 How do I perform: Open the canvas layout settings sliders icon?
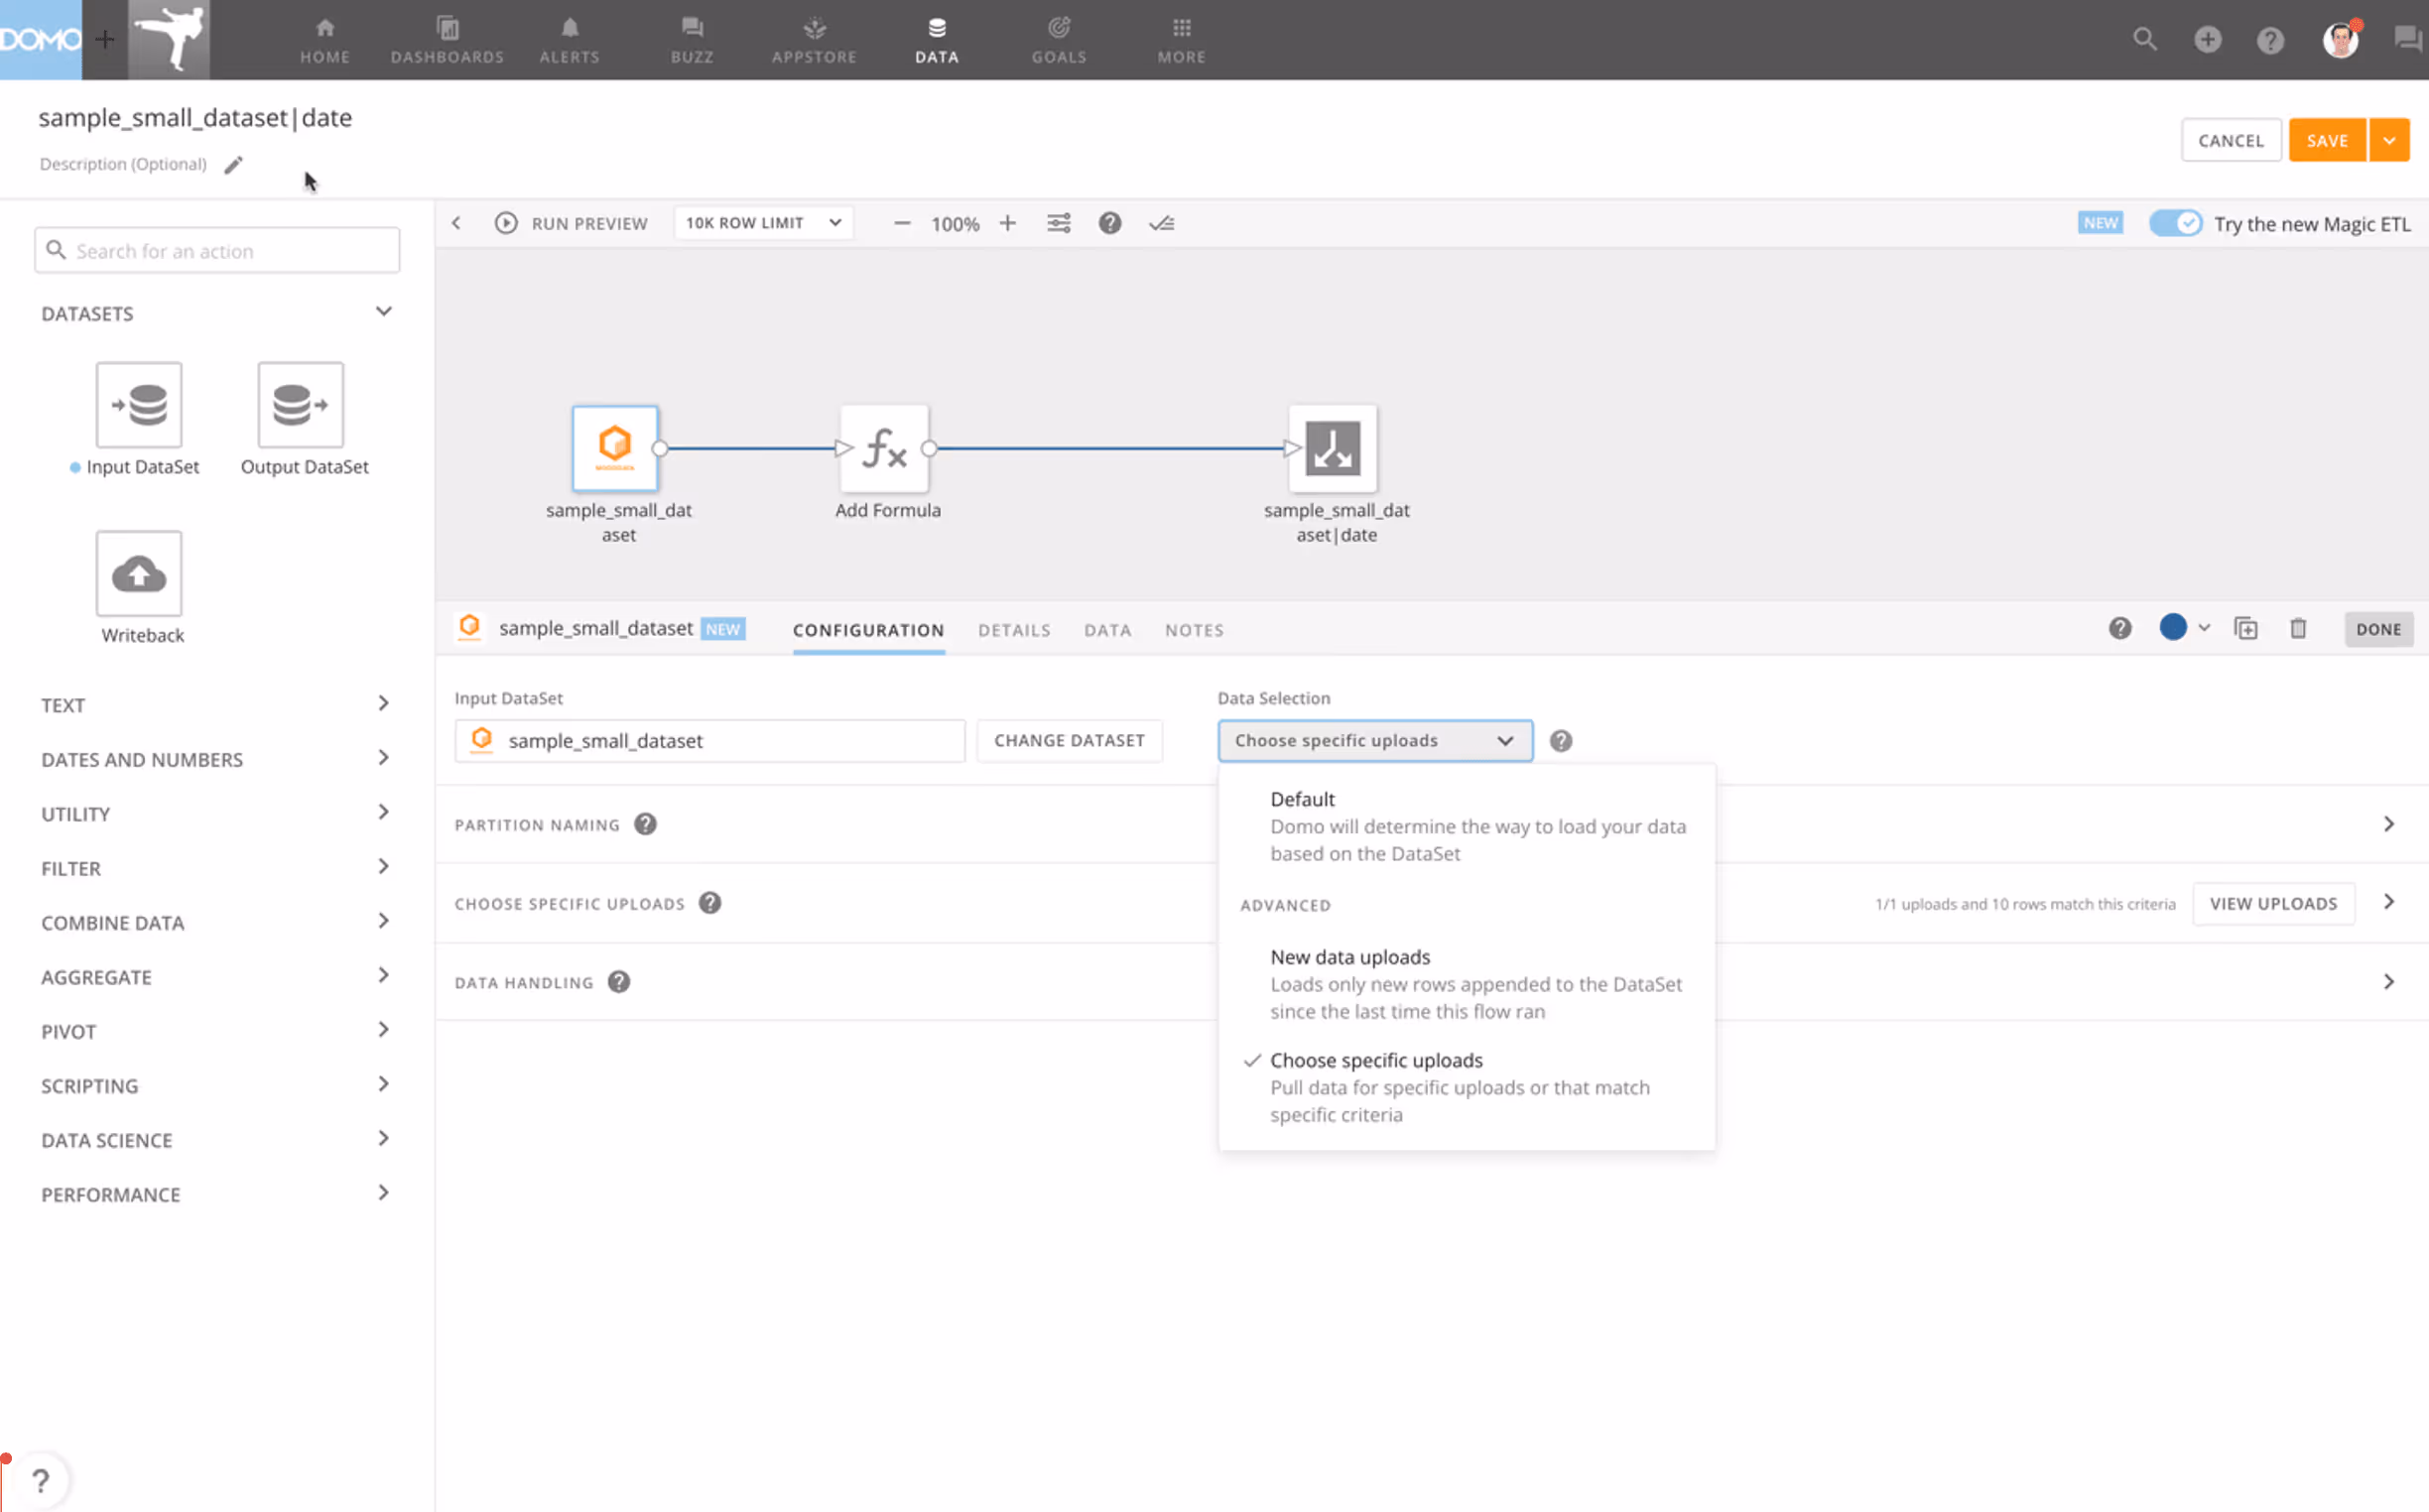[1058, 223]
